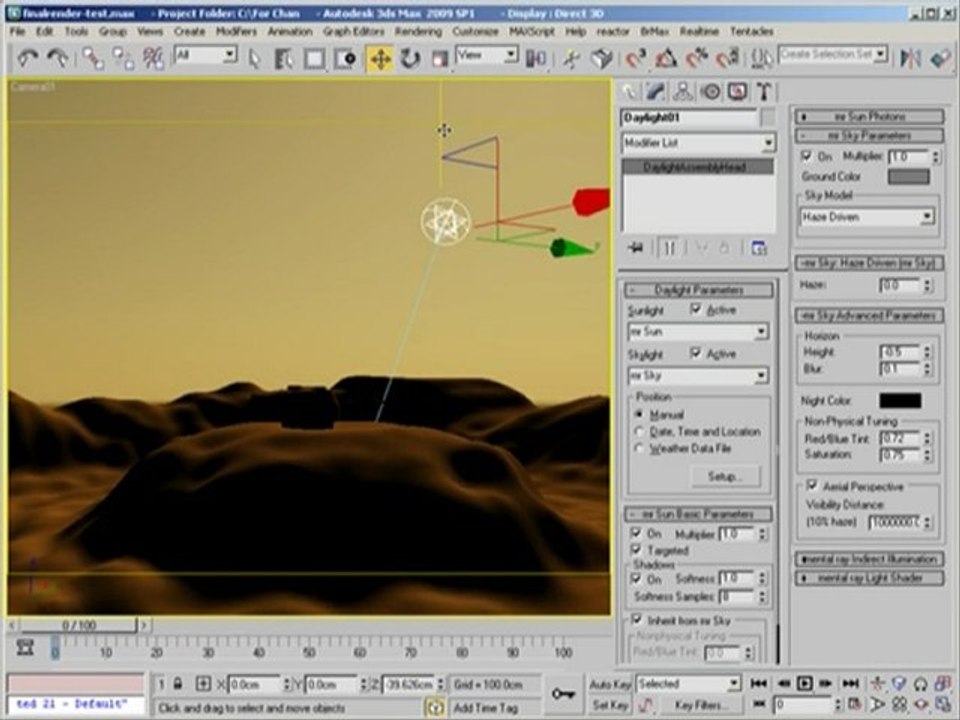Choose the Rectangular Selection Region tool
960x720 pixels.
click(x=315, y=59)
